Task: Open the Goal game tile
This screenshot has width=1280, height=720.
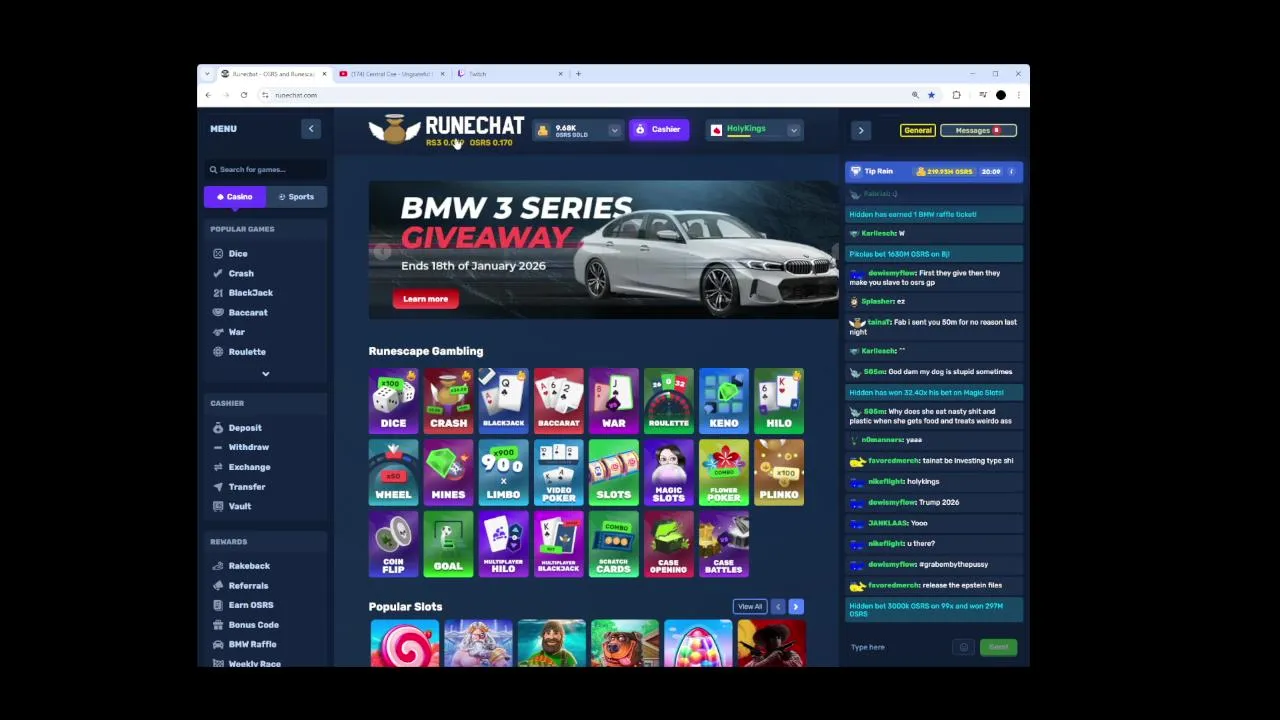Action: point(448,545)
